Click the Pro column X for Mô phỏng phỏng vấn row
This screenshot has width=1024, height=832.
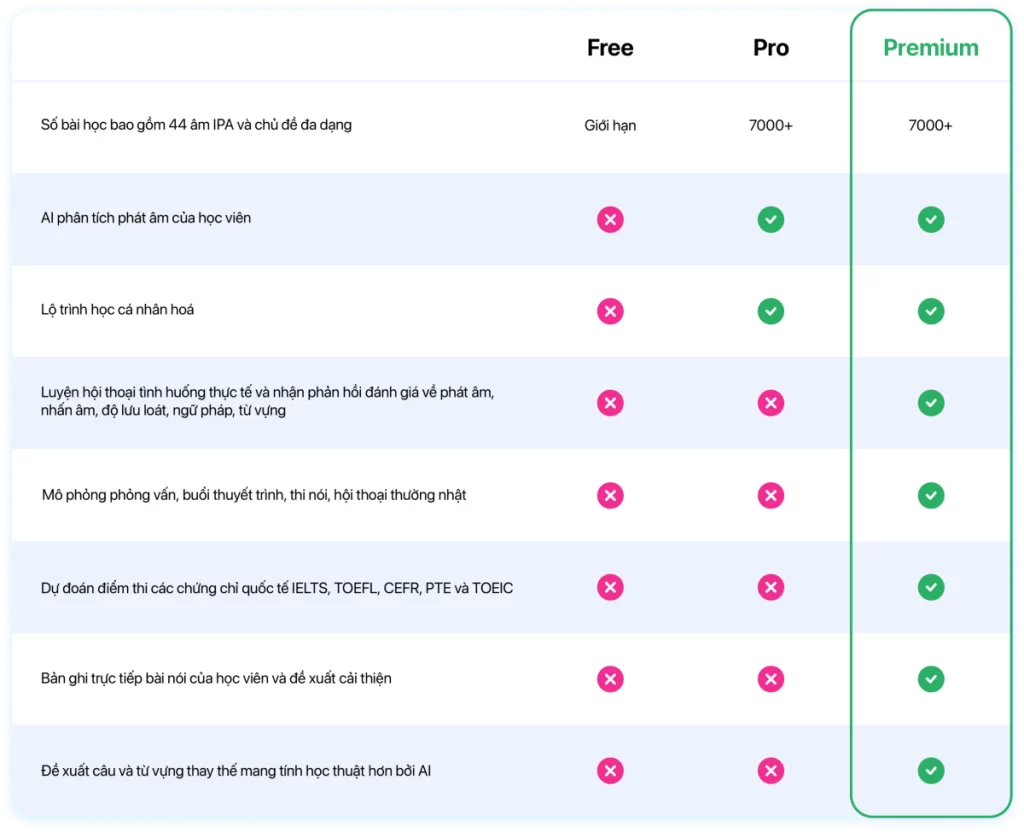pyautogui.click(x=770, y=495)
